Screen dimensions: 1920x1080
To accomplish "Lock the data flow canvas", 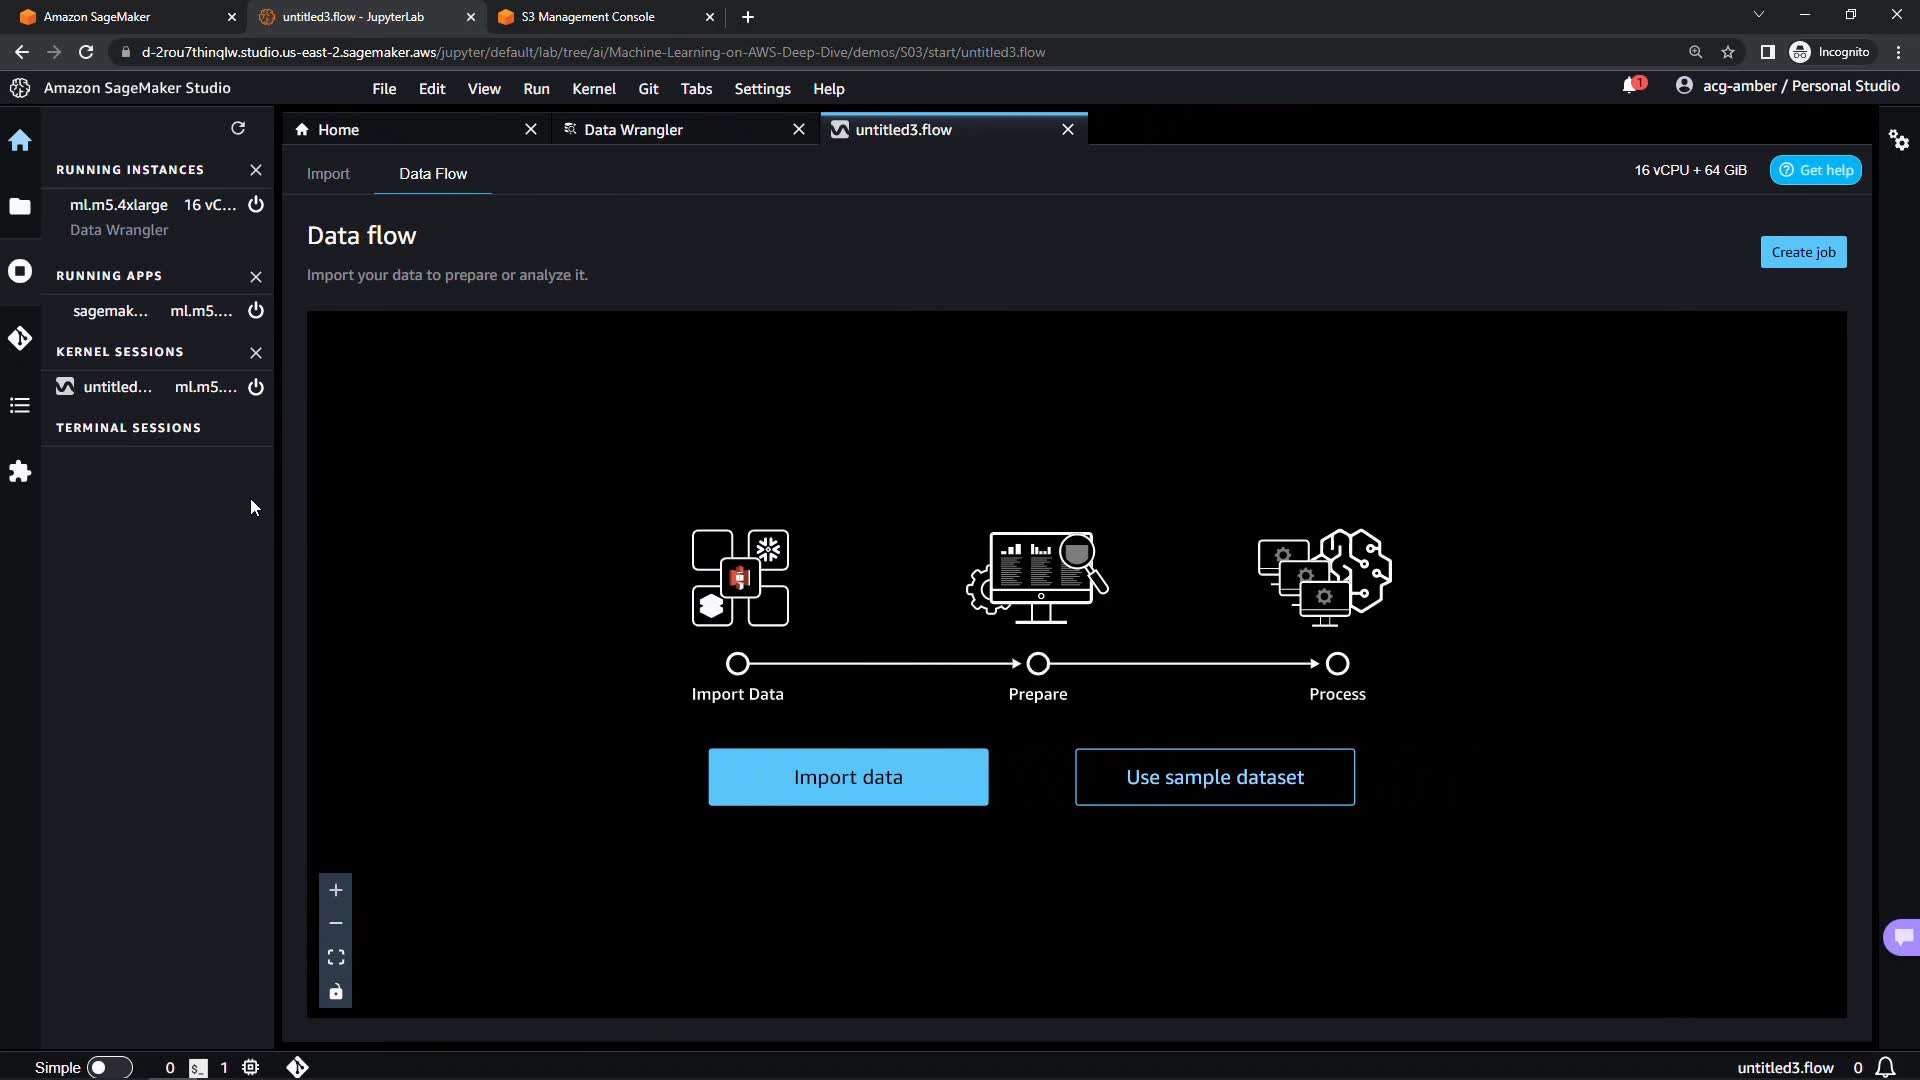I will tap(336, 992).
